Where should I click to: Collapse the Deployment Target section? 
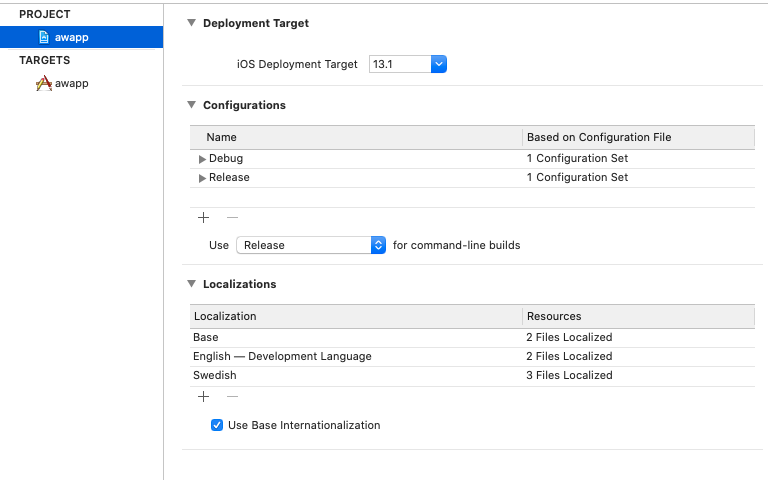[191, 23]
